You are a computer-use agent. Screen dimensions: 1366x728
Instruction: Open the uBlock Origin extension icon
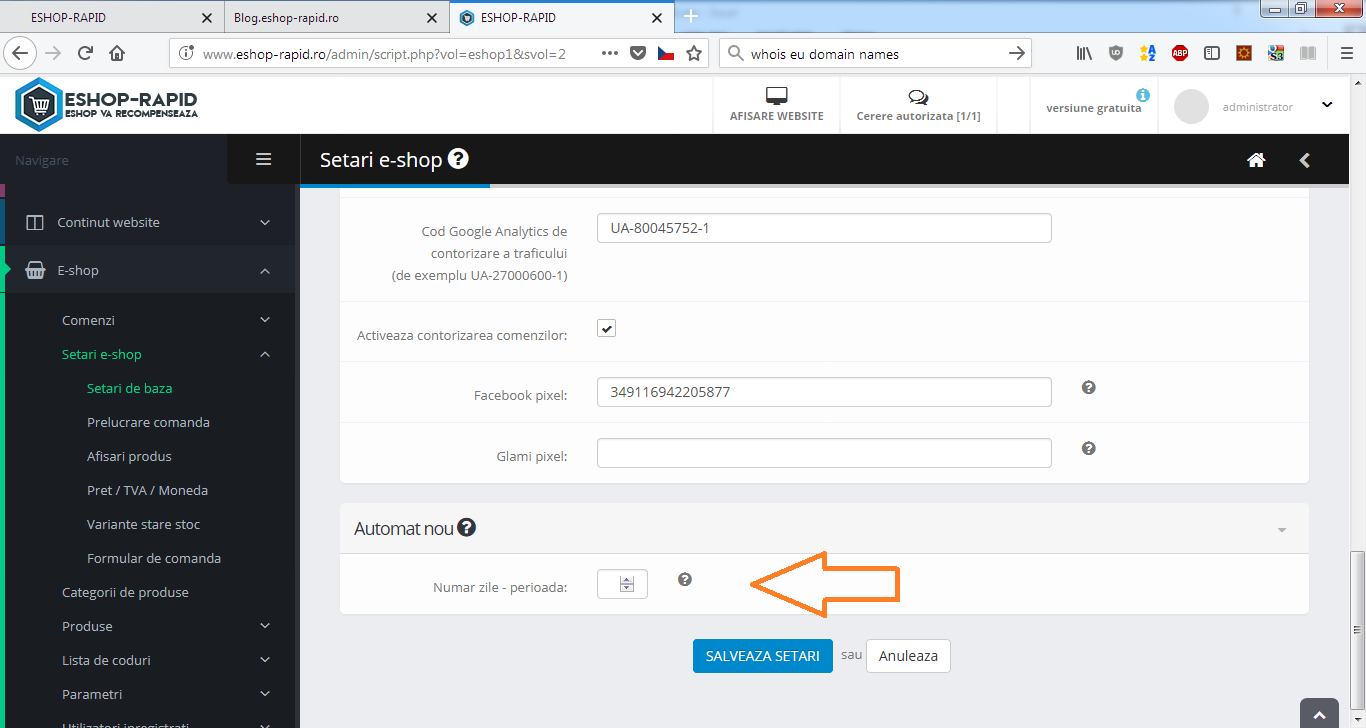tap(1116, 54)
